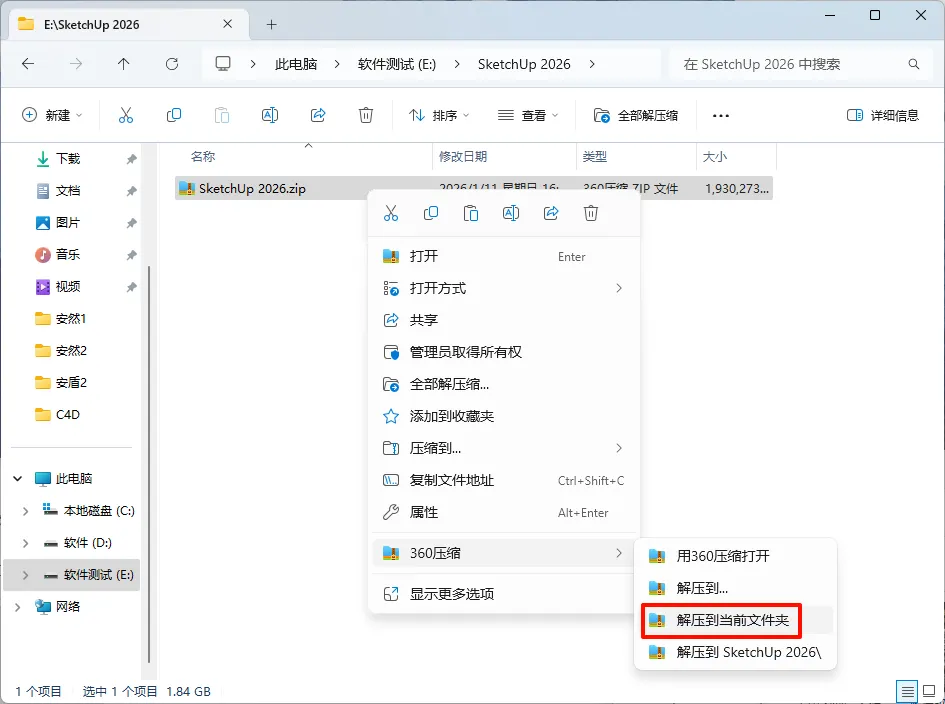
Task: Go back with the back arrow
Action: (x=28, y=64)
